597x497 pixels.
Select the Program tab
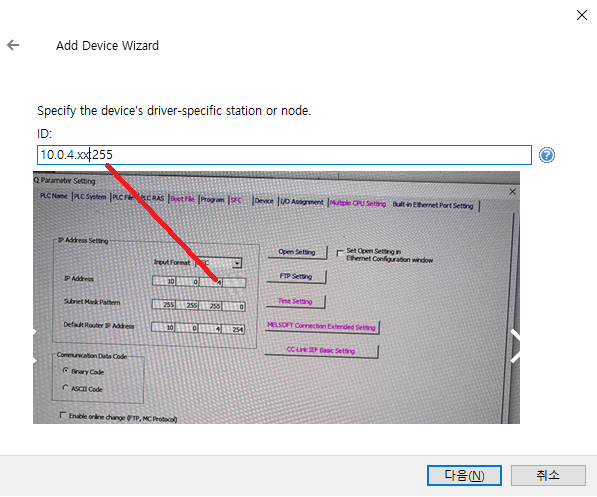tap(212, 200)
